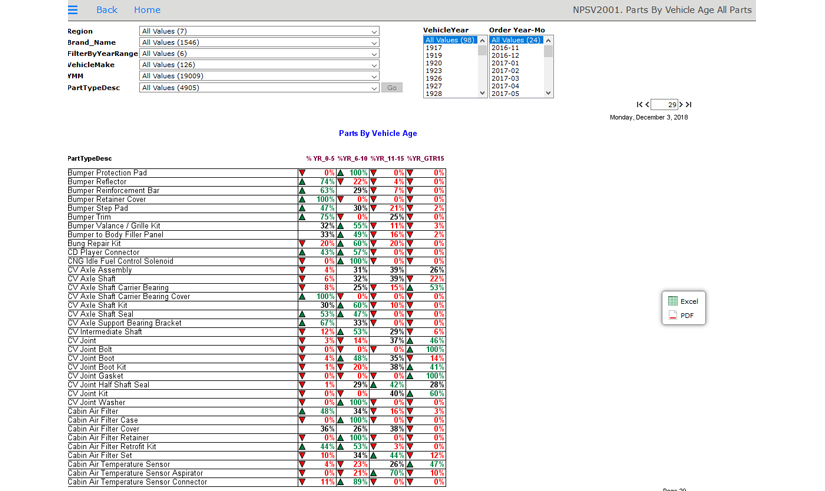Screen dimensions: 825x491
Task: Click the %YR_6-10 column header
Action: point(353,158)
